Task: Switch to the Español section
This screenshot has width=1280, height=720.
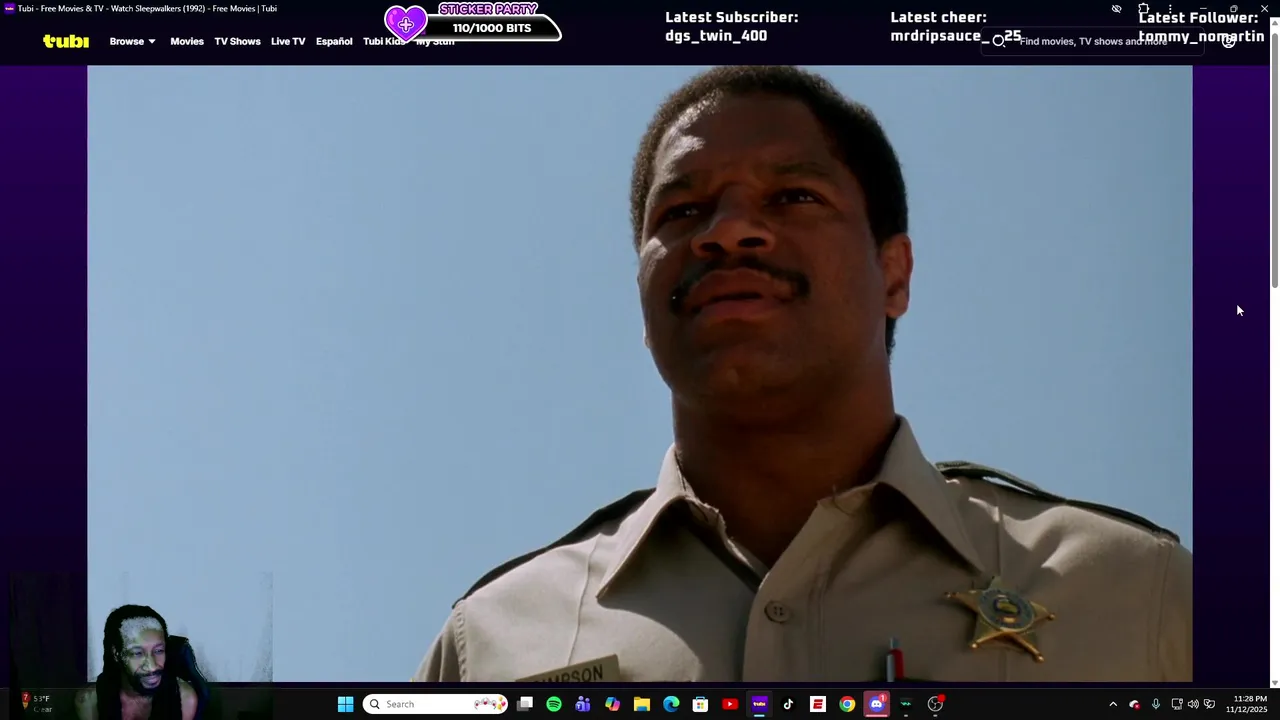Action: (x=334, y=41)
